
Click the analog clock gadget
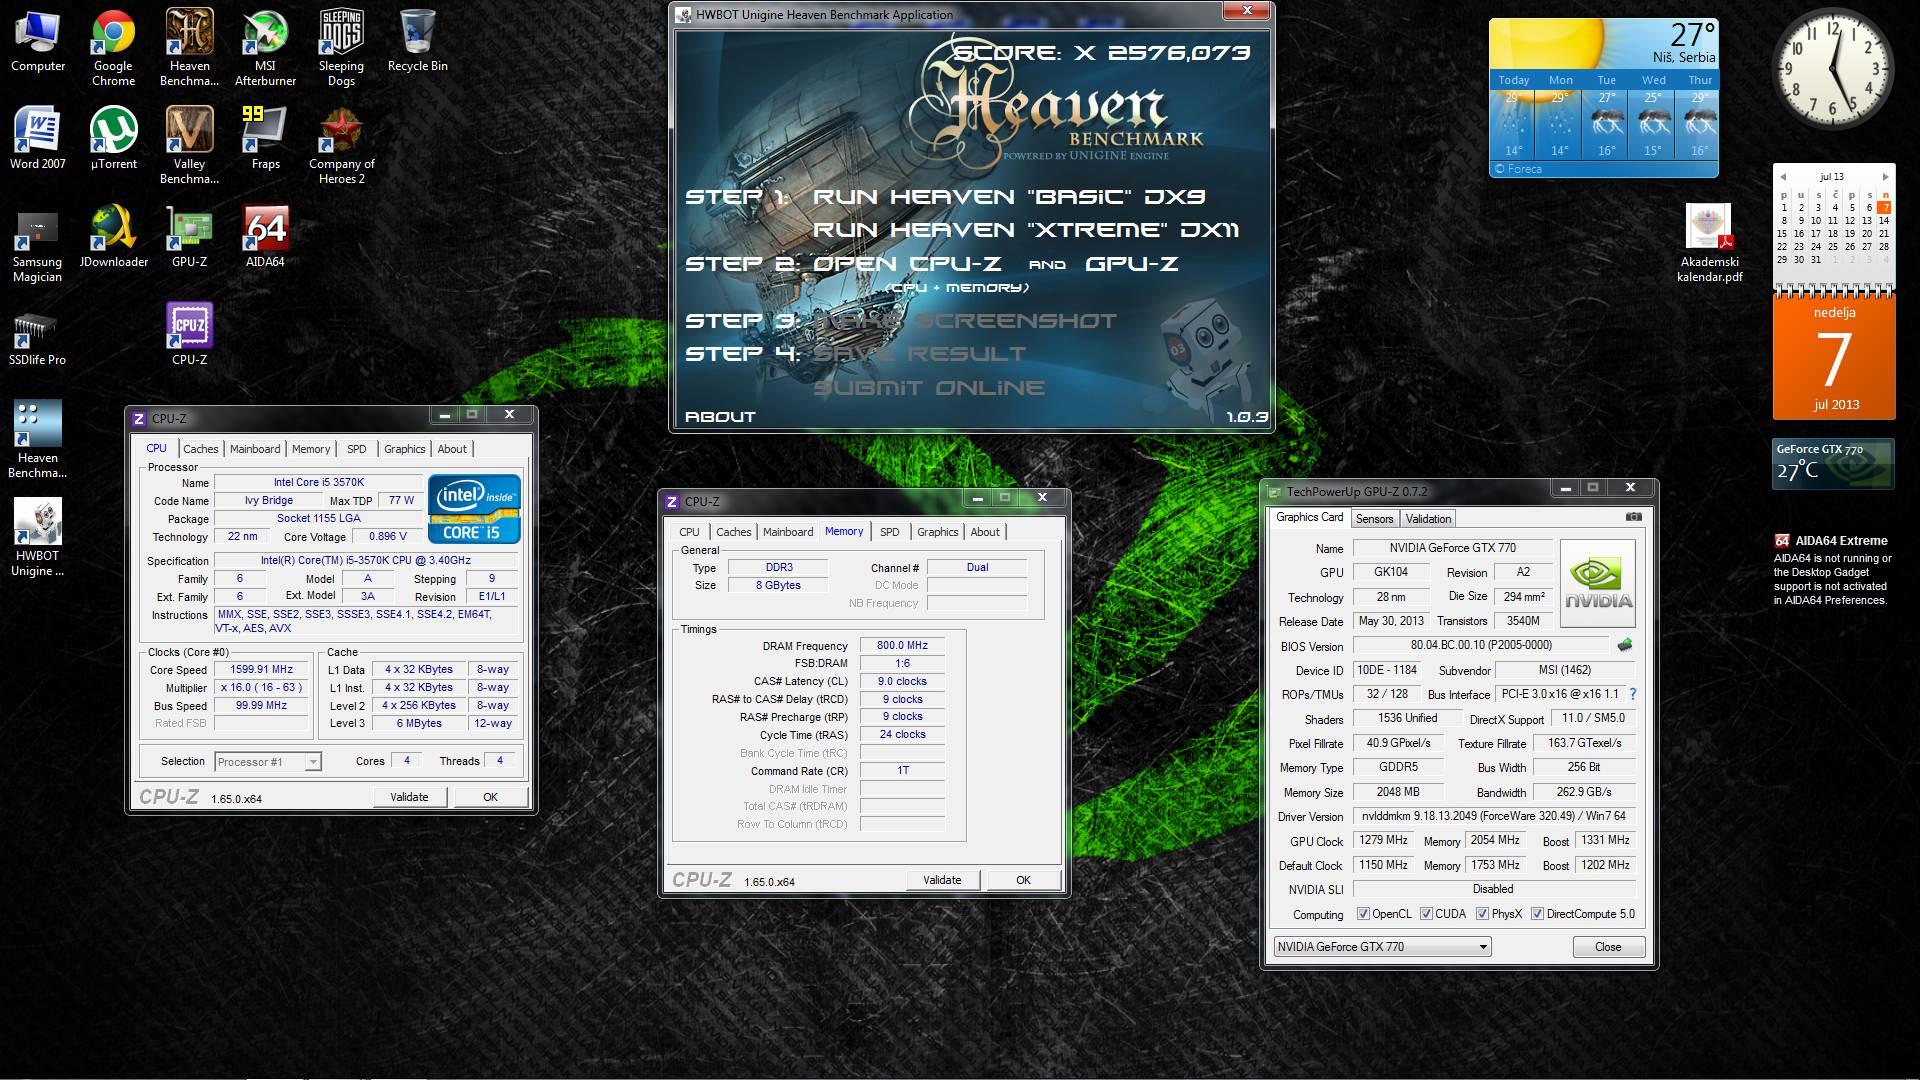click(1833, 69)
